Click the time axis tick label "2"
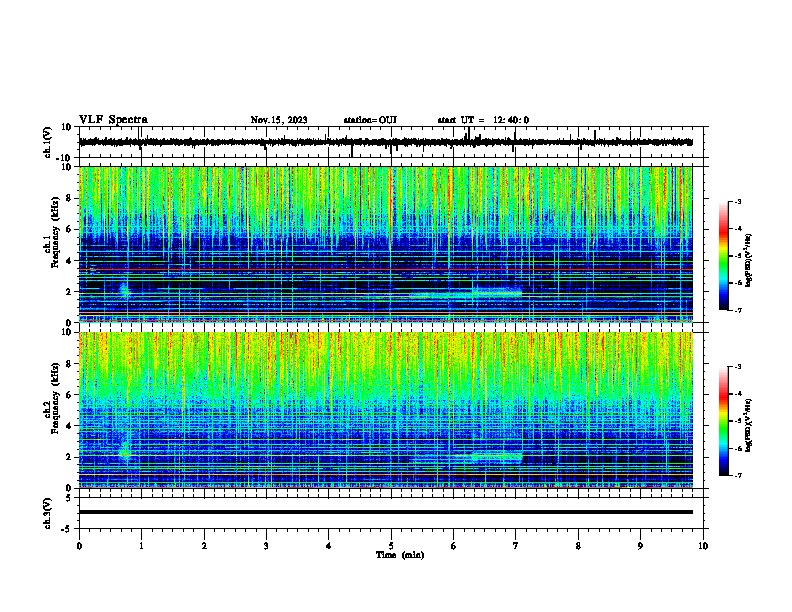 click(x=204, y=546)
